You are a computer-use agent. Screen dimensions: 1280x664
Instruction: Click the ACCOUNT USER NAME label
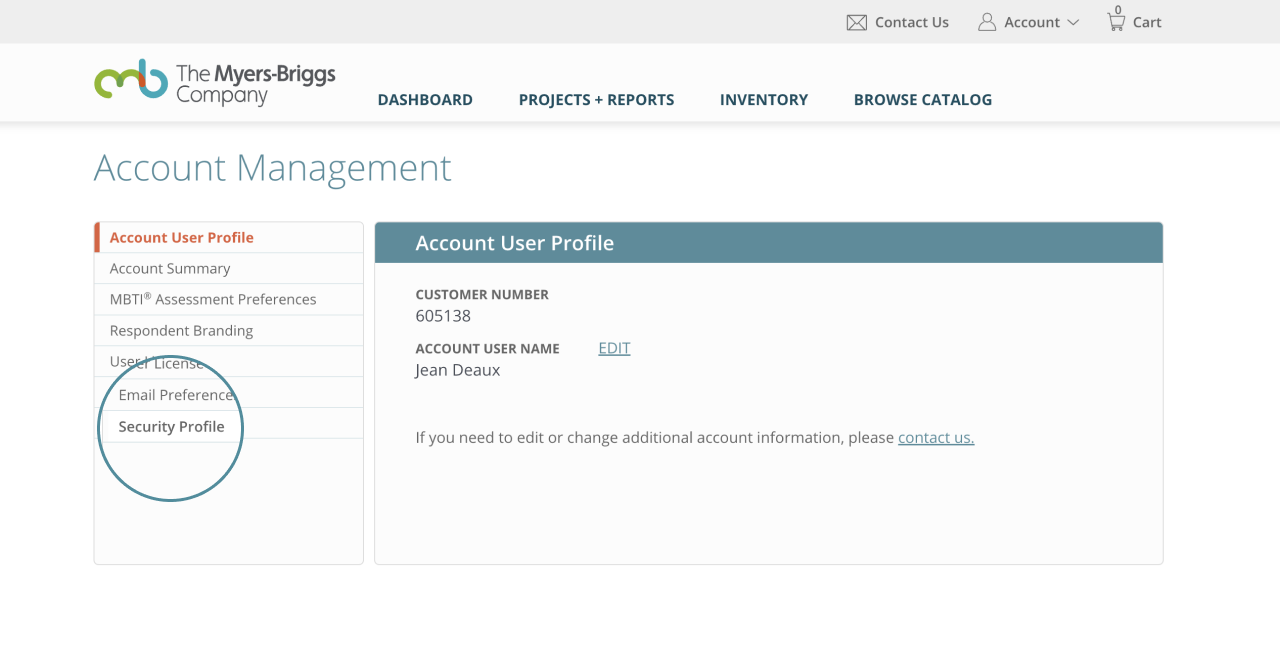click(487, 349)
